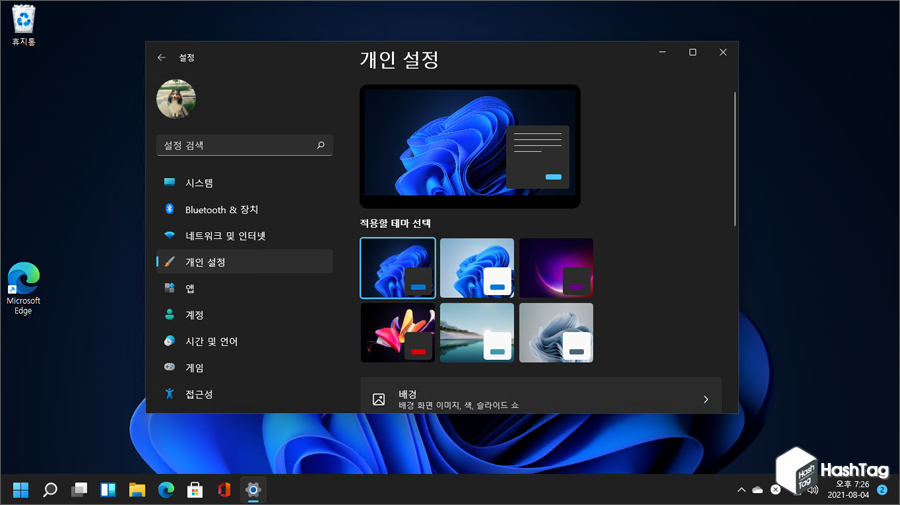Open Task View on taskbar
The height and width of the screenshot is (505, 900).
[79, 490]
